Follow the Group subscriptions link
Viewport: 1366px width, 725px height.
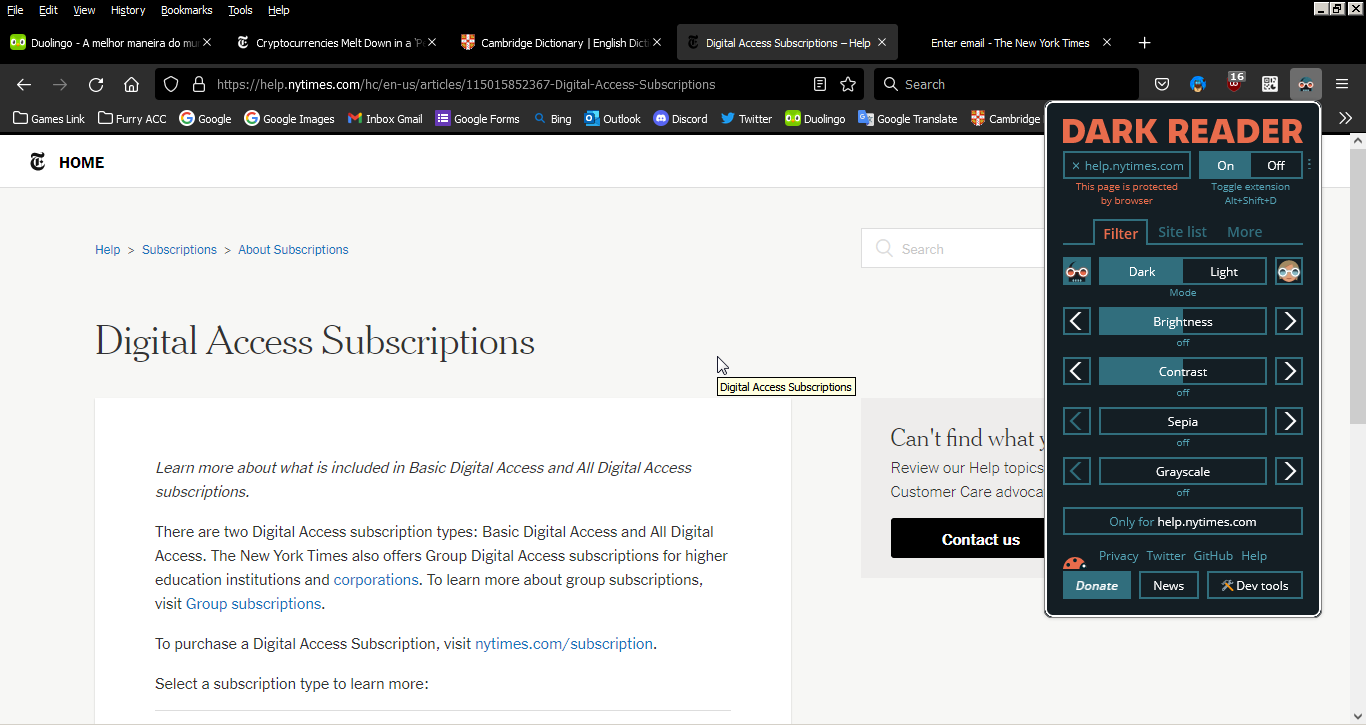(x=254, y=604)
